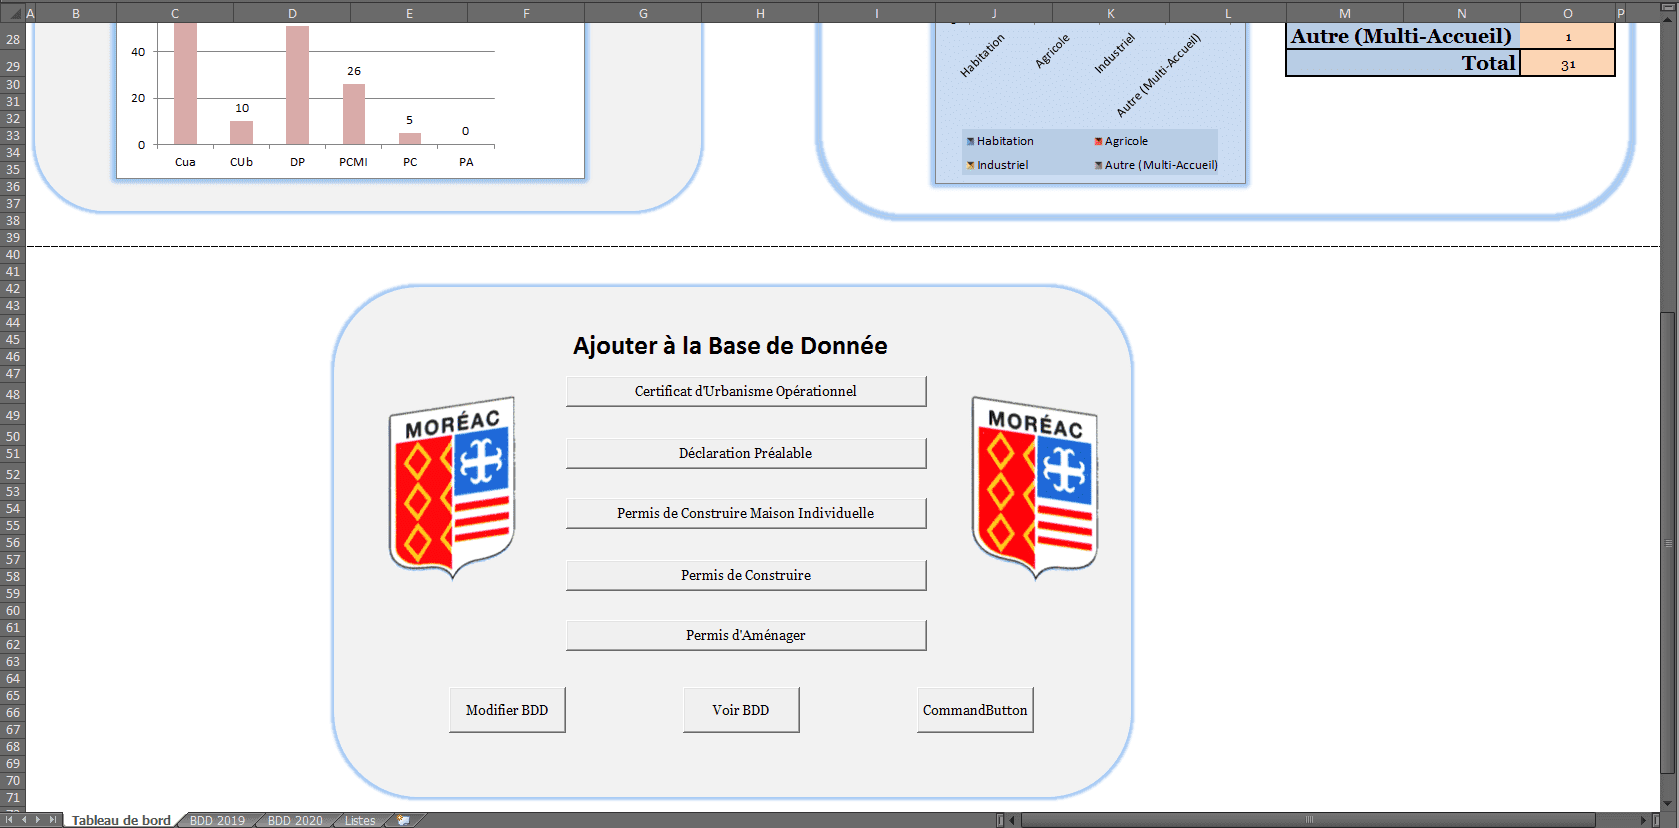This screenshot has height=828, width=1679.
Task: Click the tab bar split handle left of the horizontal scrollbar
Action: (x=1000, y=820)
